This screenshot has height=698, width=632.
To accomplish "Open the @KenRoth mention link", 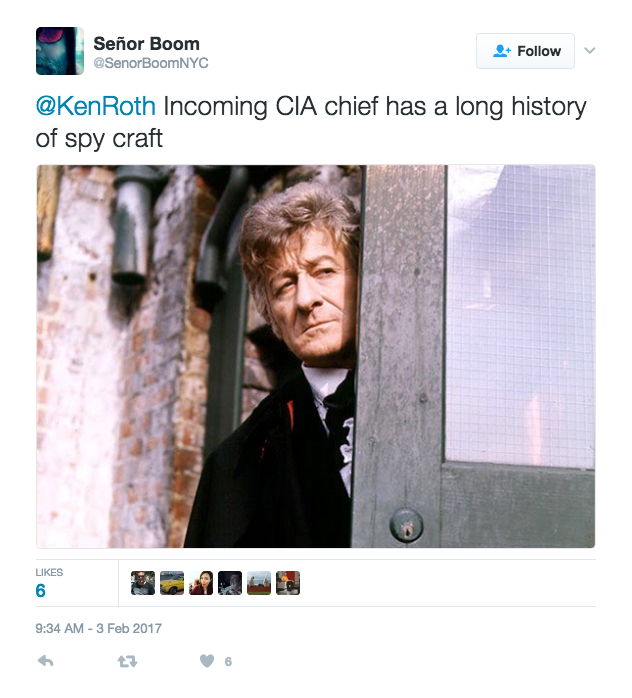I will [96, 107].
